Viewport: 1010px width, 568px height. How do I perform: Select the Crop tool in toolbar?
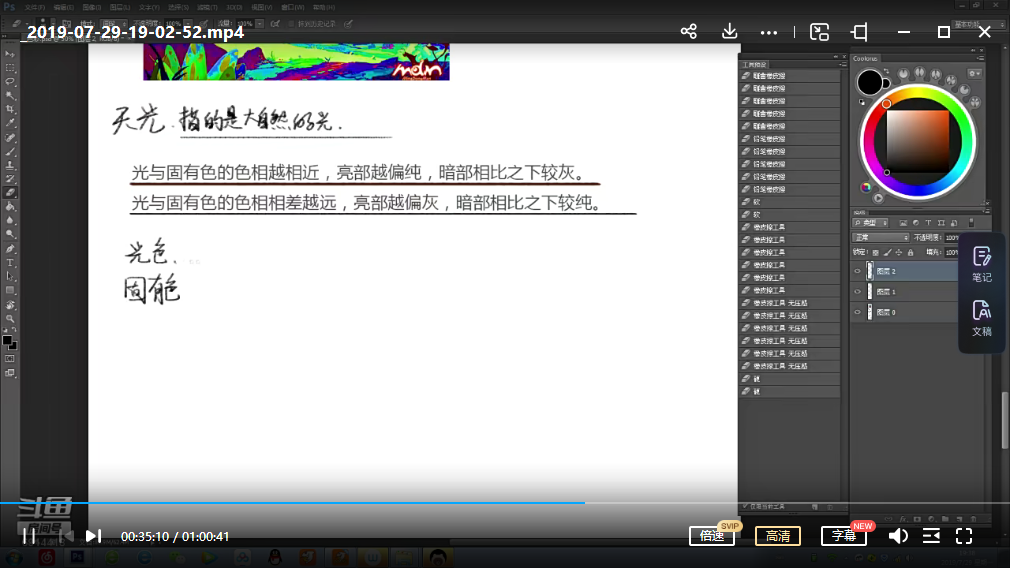click(x=10, y=109)
